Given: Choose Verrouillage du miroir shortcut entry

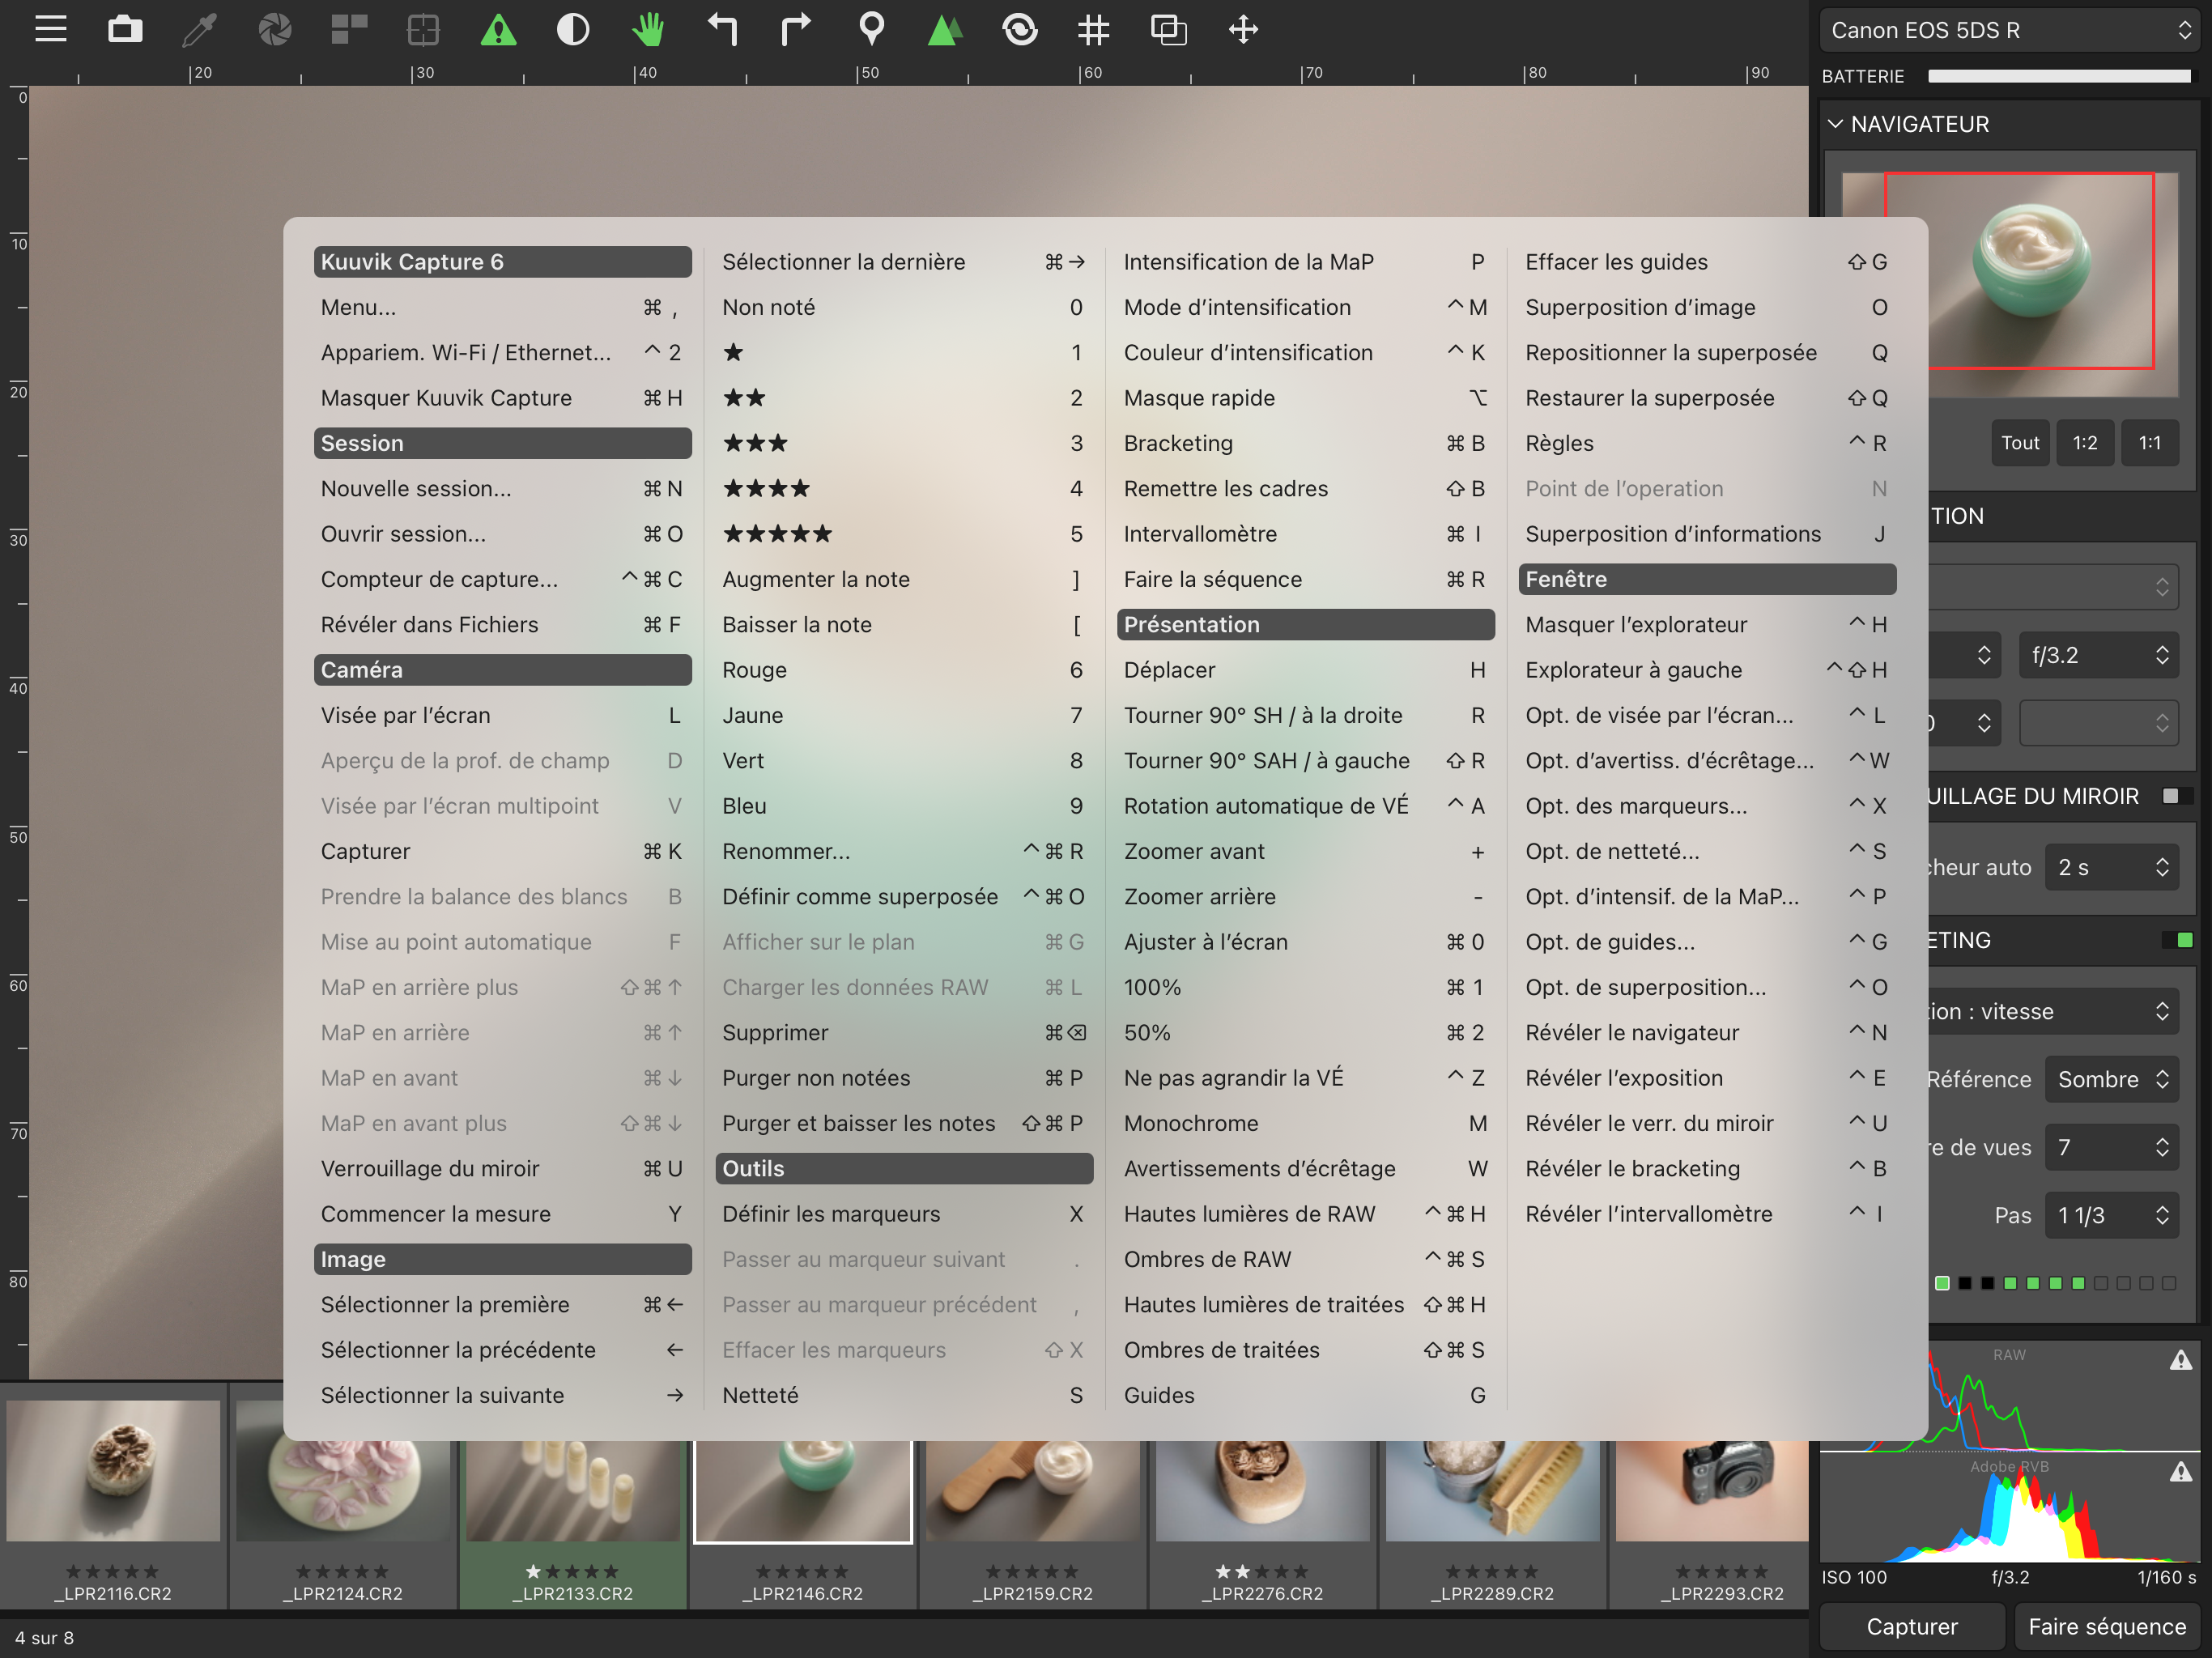Looking at the screenshot, I should click(x=502, y=1168).
